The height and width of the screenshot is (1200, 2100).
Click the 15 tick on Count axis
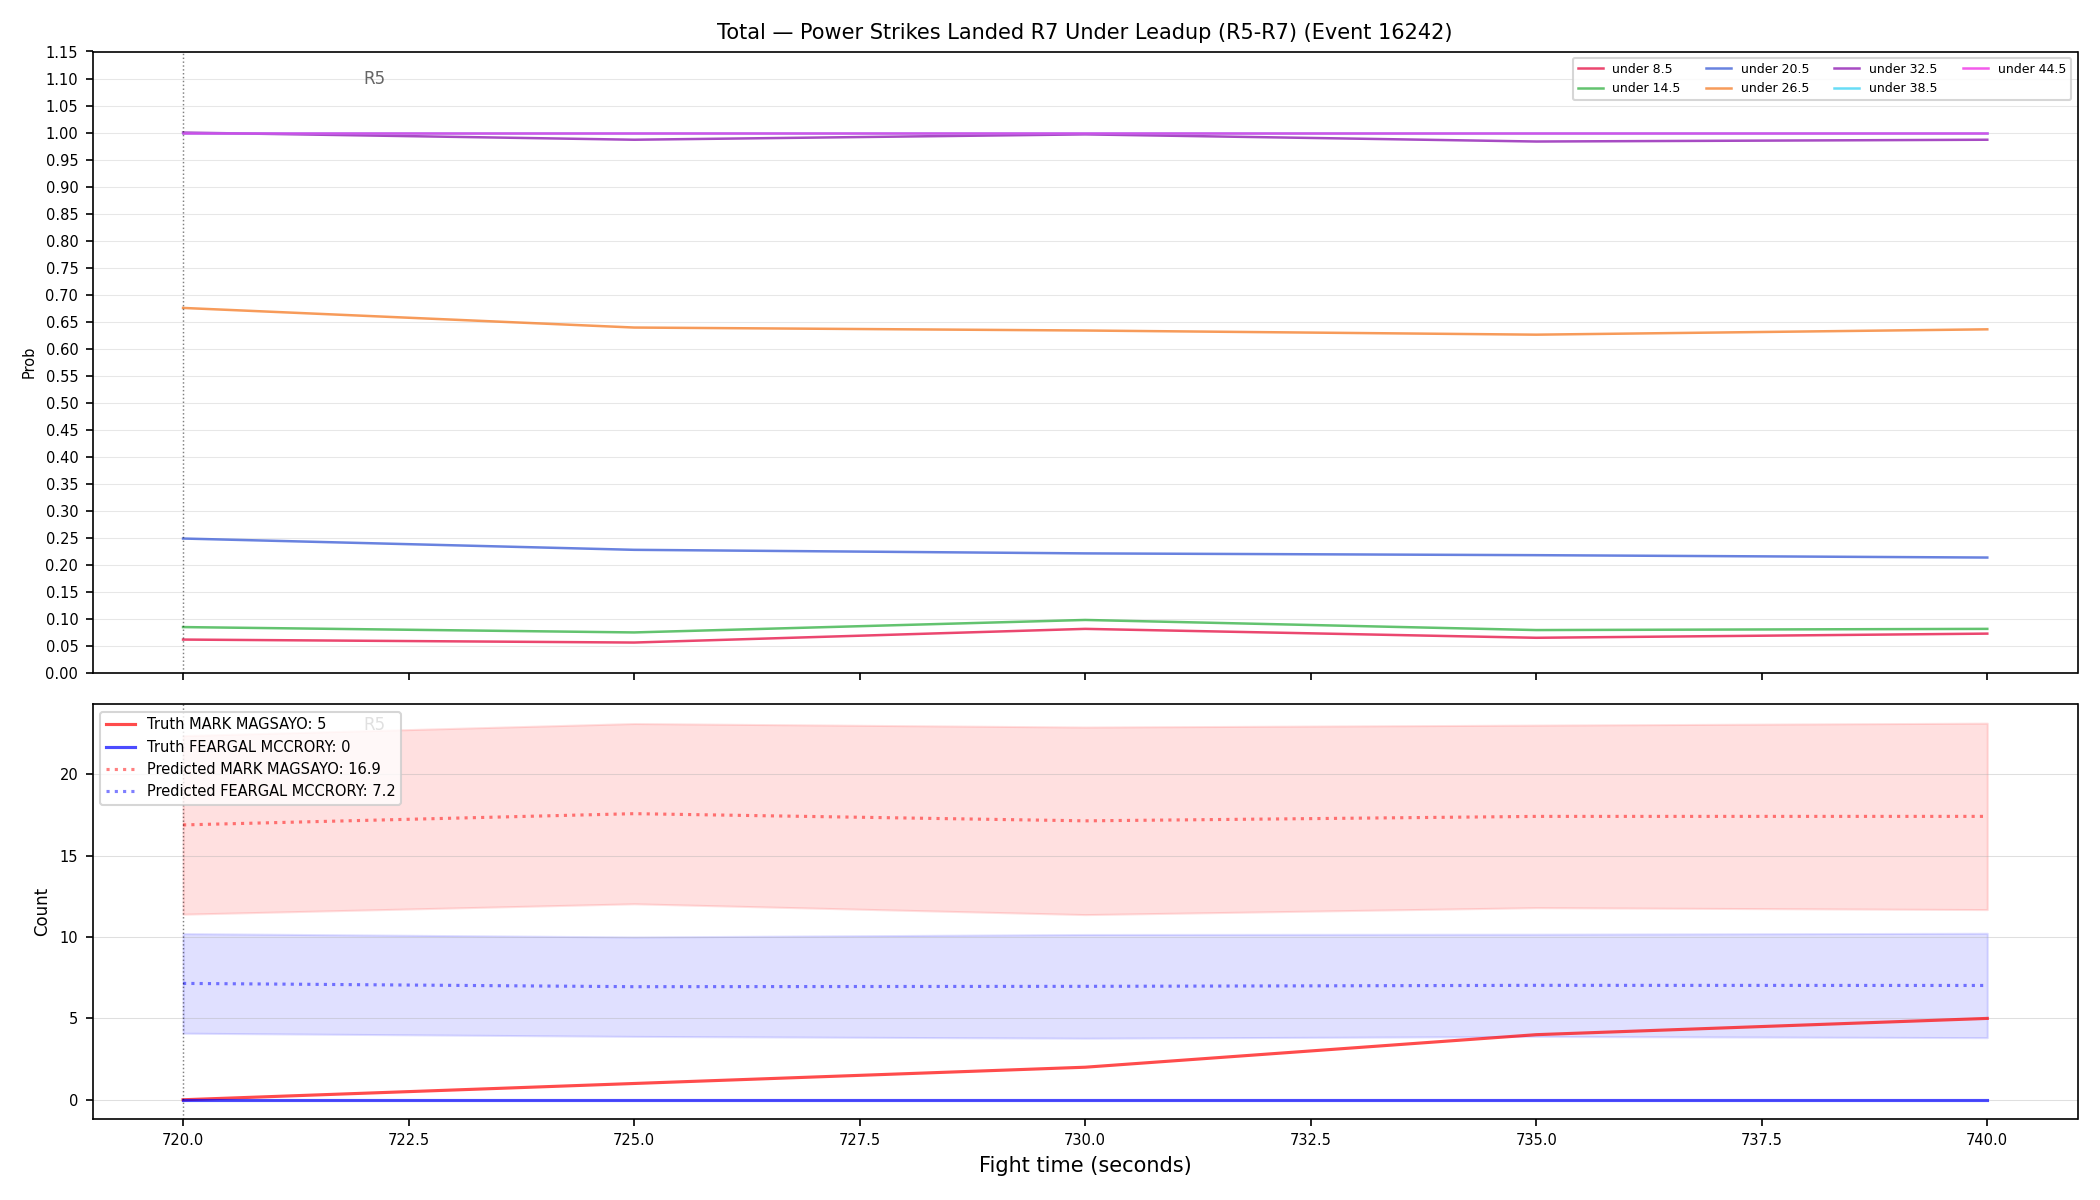point(69,856)
